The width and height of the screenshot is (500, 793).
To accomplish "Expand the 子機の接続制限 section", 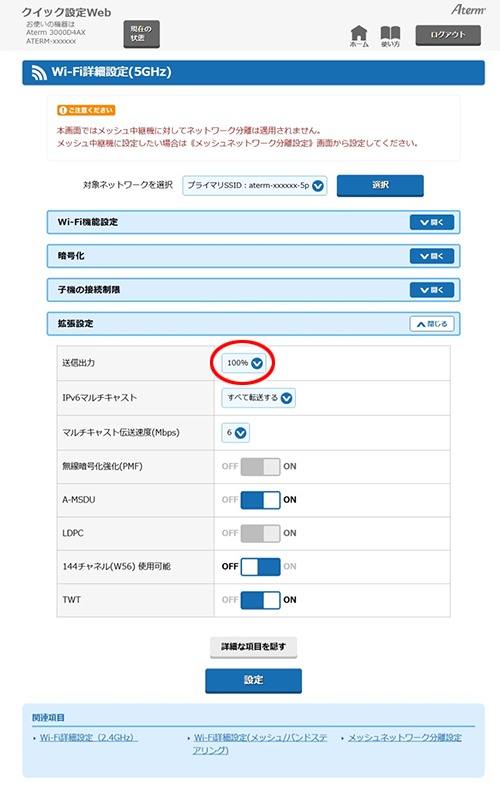I will click(x=432, y=290).
